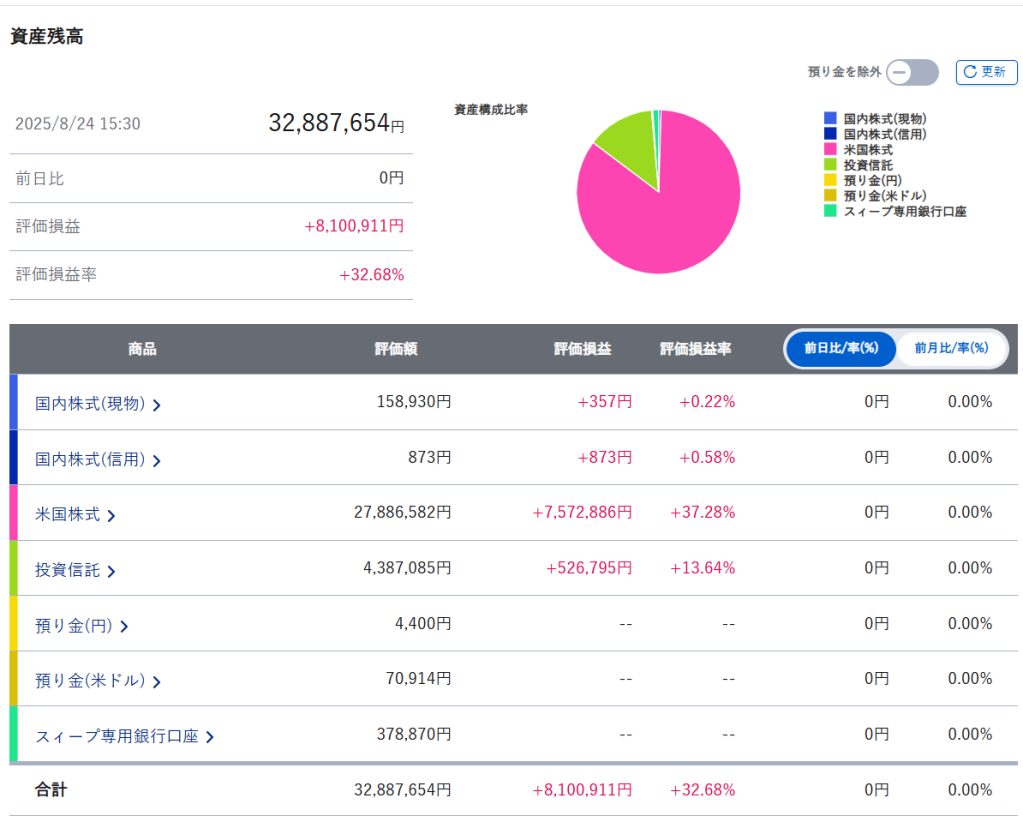Expand the 国内株式(信用) chevron arrow

pos(157,460)
